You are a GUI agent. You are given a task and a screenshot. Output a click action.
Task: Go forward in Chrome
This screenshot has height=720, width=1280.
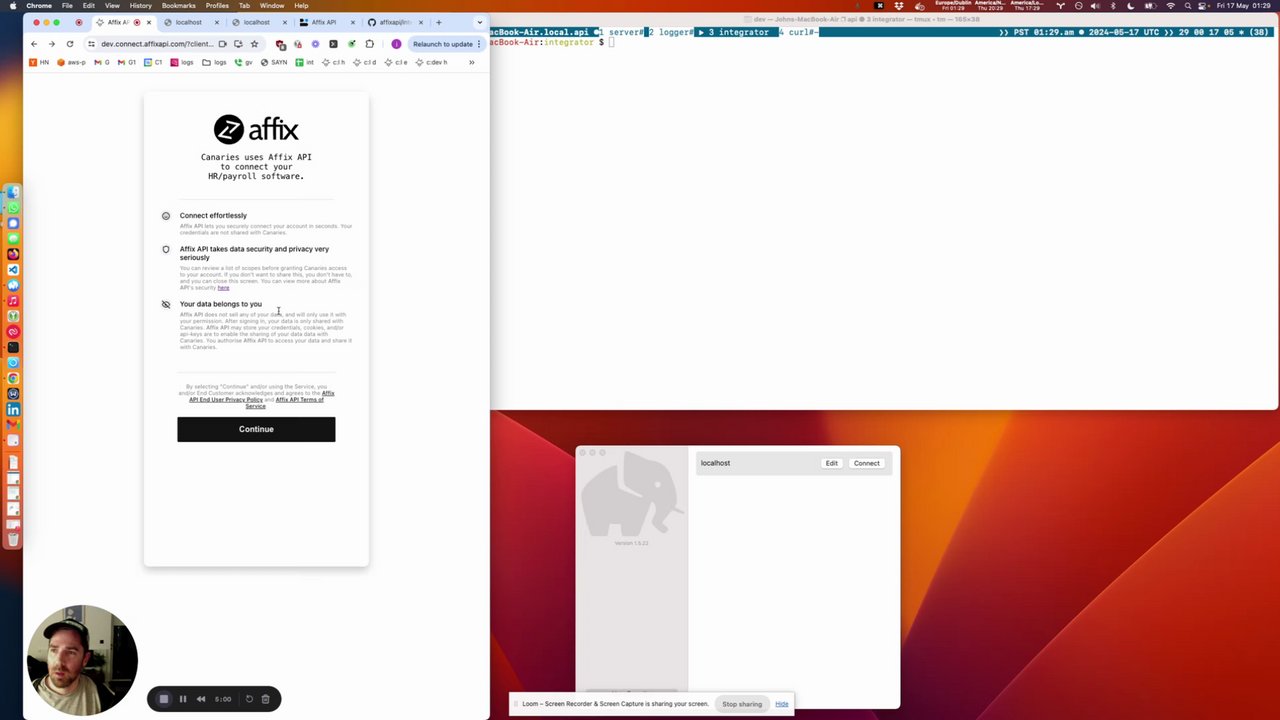(x=52, y=44)
